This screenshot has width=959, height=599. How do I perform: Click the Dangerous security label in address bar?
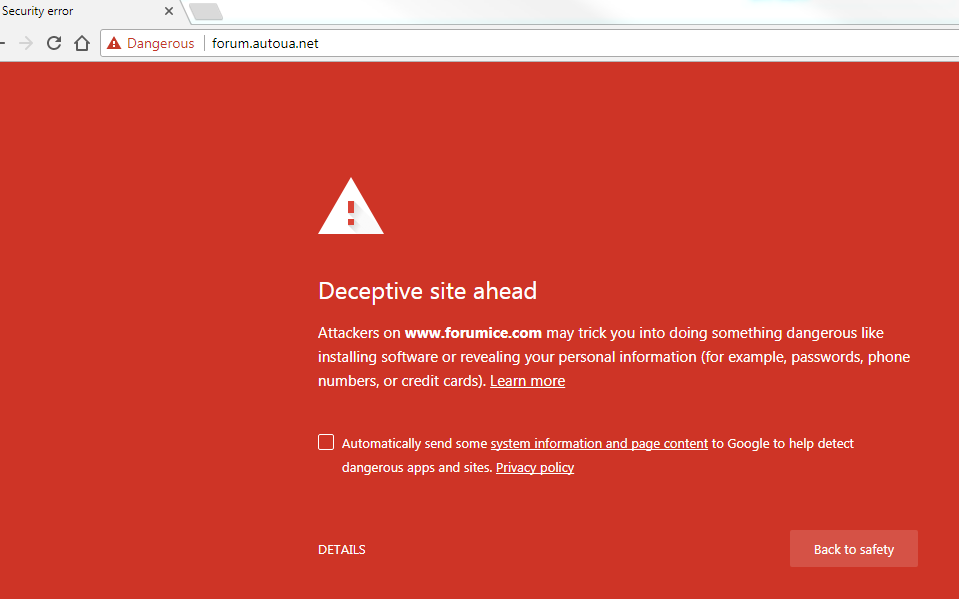160,43
